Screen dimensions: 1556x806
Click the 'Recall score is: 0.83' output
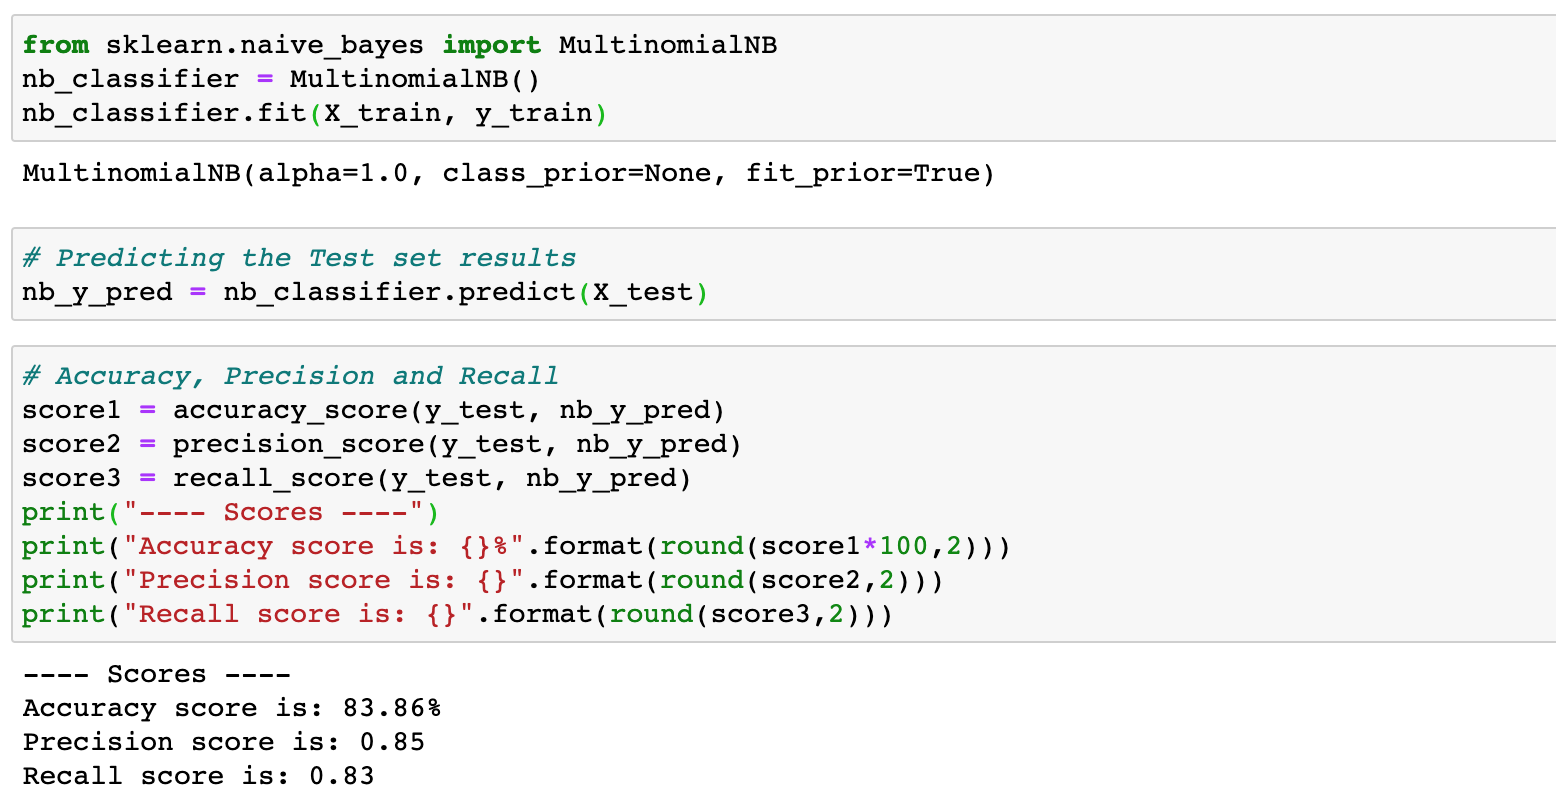(198, 776)
